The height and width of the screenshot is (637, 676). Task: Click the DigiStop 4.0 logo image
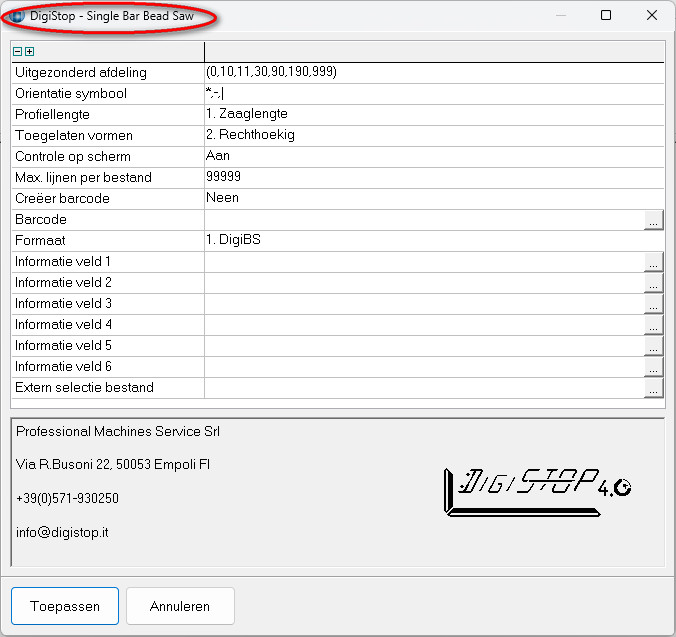537,492
